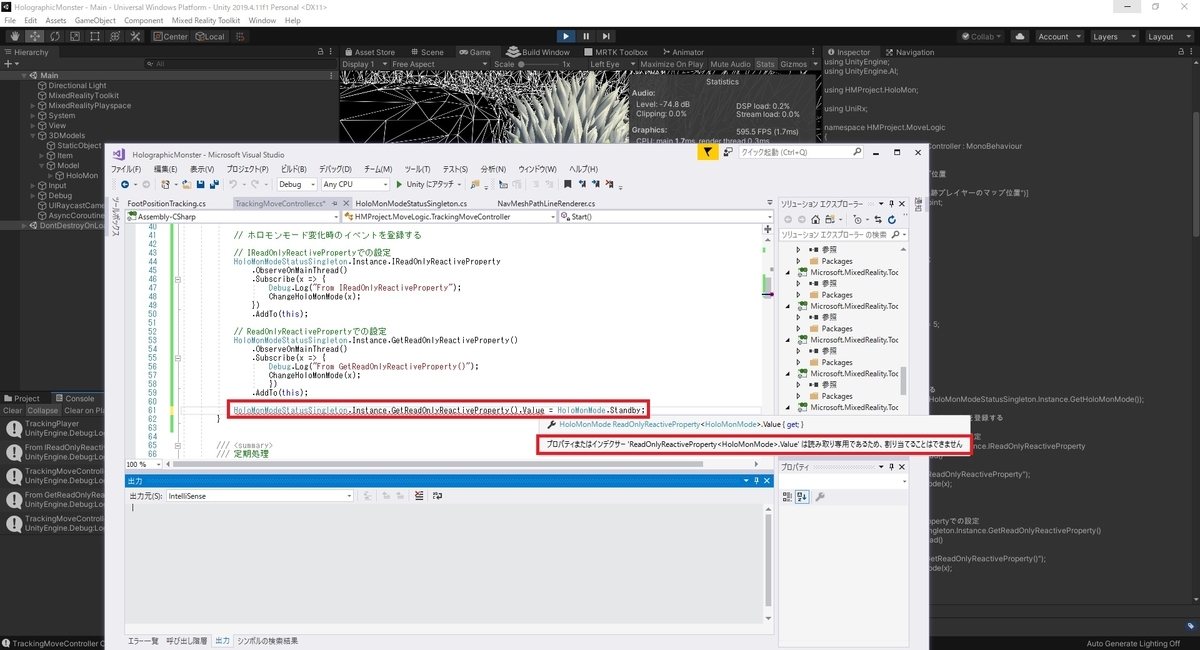Viewport: 1200px width, 650px height.
Task: Toggle Maximize On Play
Action: [671, 64]
